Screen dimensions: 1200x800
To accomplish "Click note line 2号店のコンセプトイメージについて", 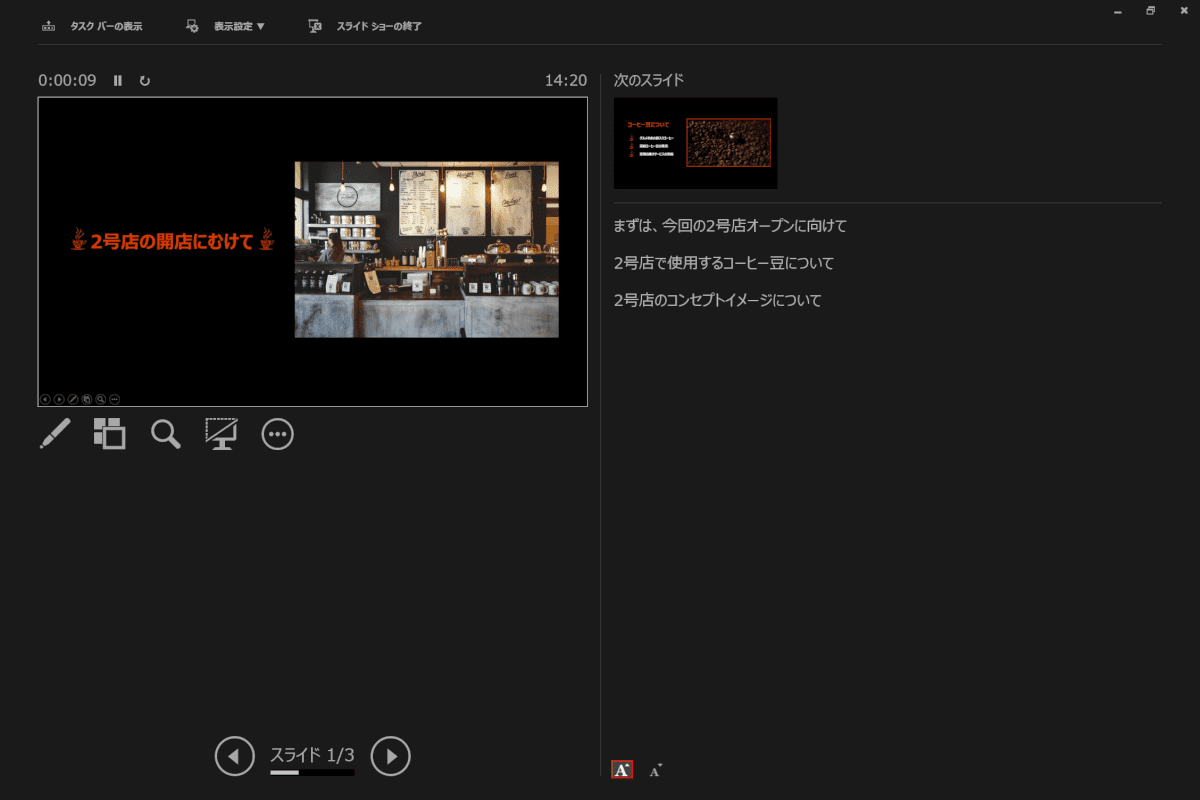I will (x=718, y=300).
